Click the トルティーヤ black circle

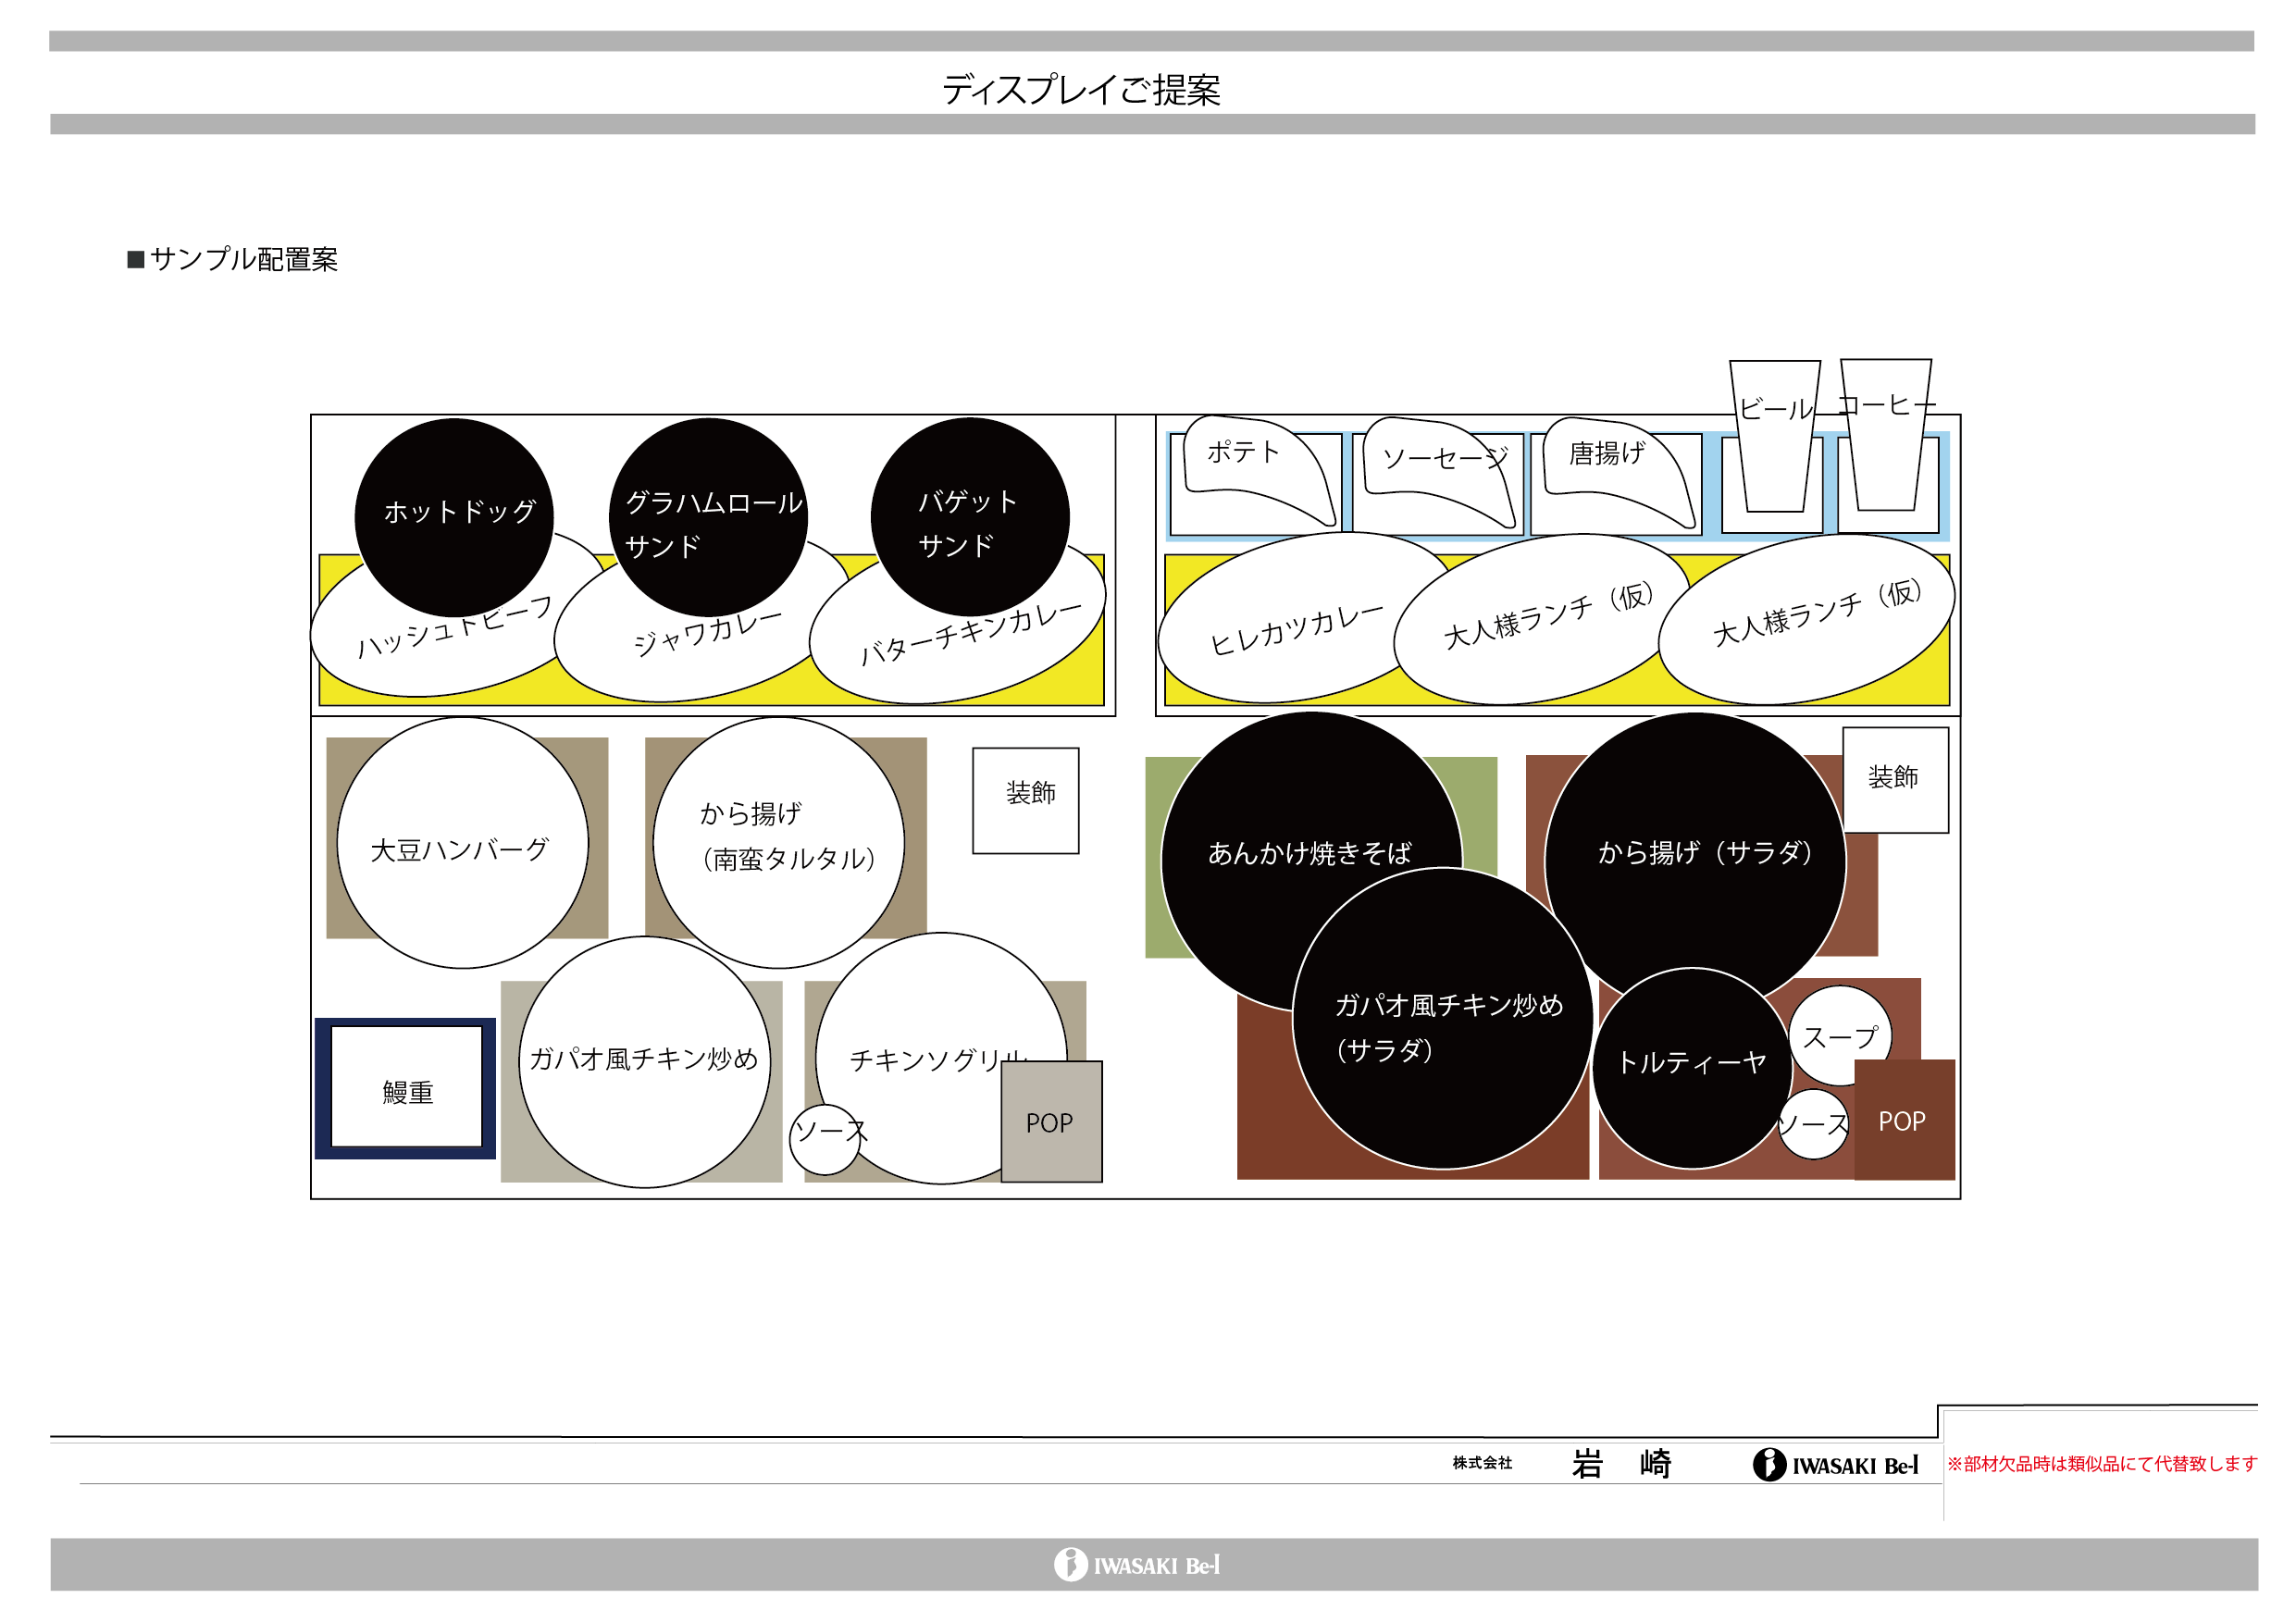(1692, 1068)
